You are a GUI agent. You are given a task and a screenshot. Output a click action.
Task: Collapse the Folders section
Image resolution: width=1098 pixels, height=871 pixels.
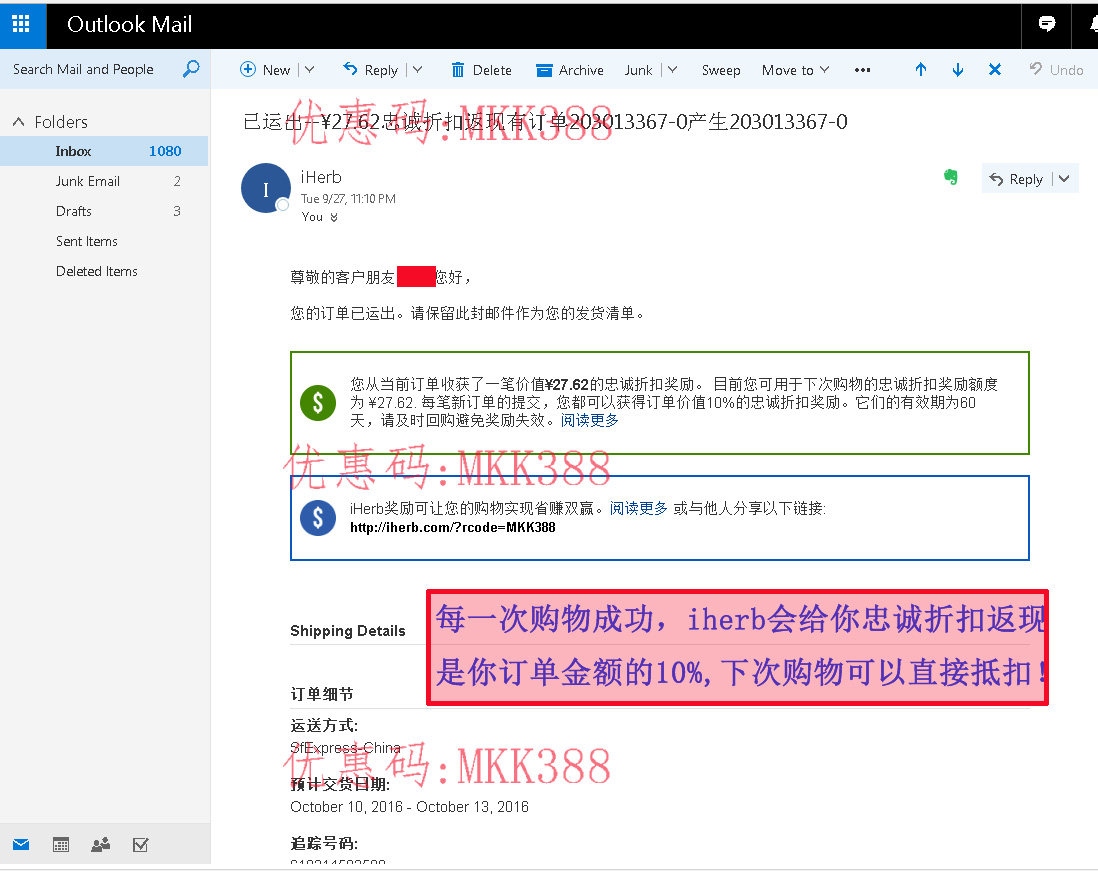coord(19,122)
